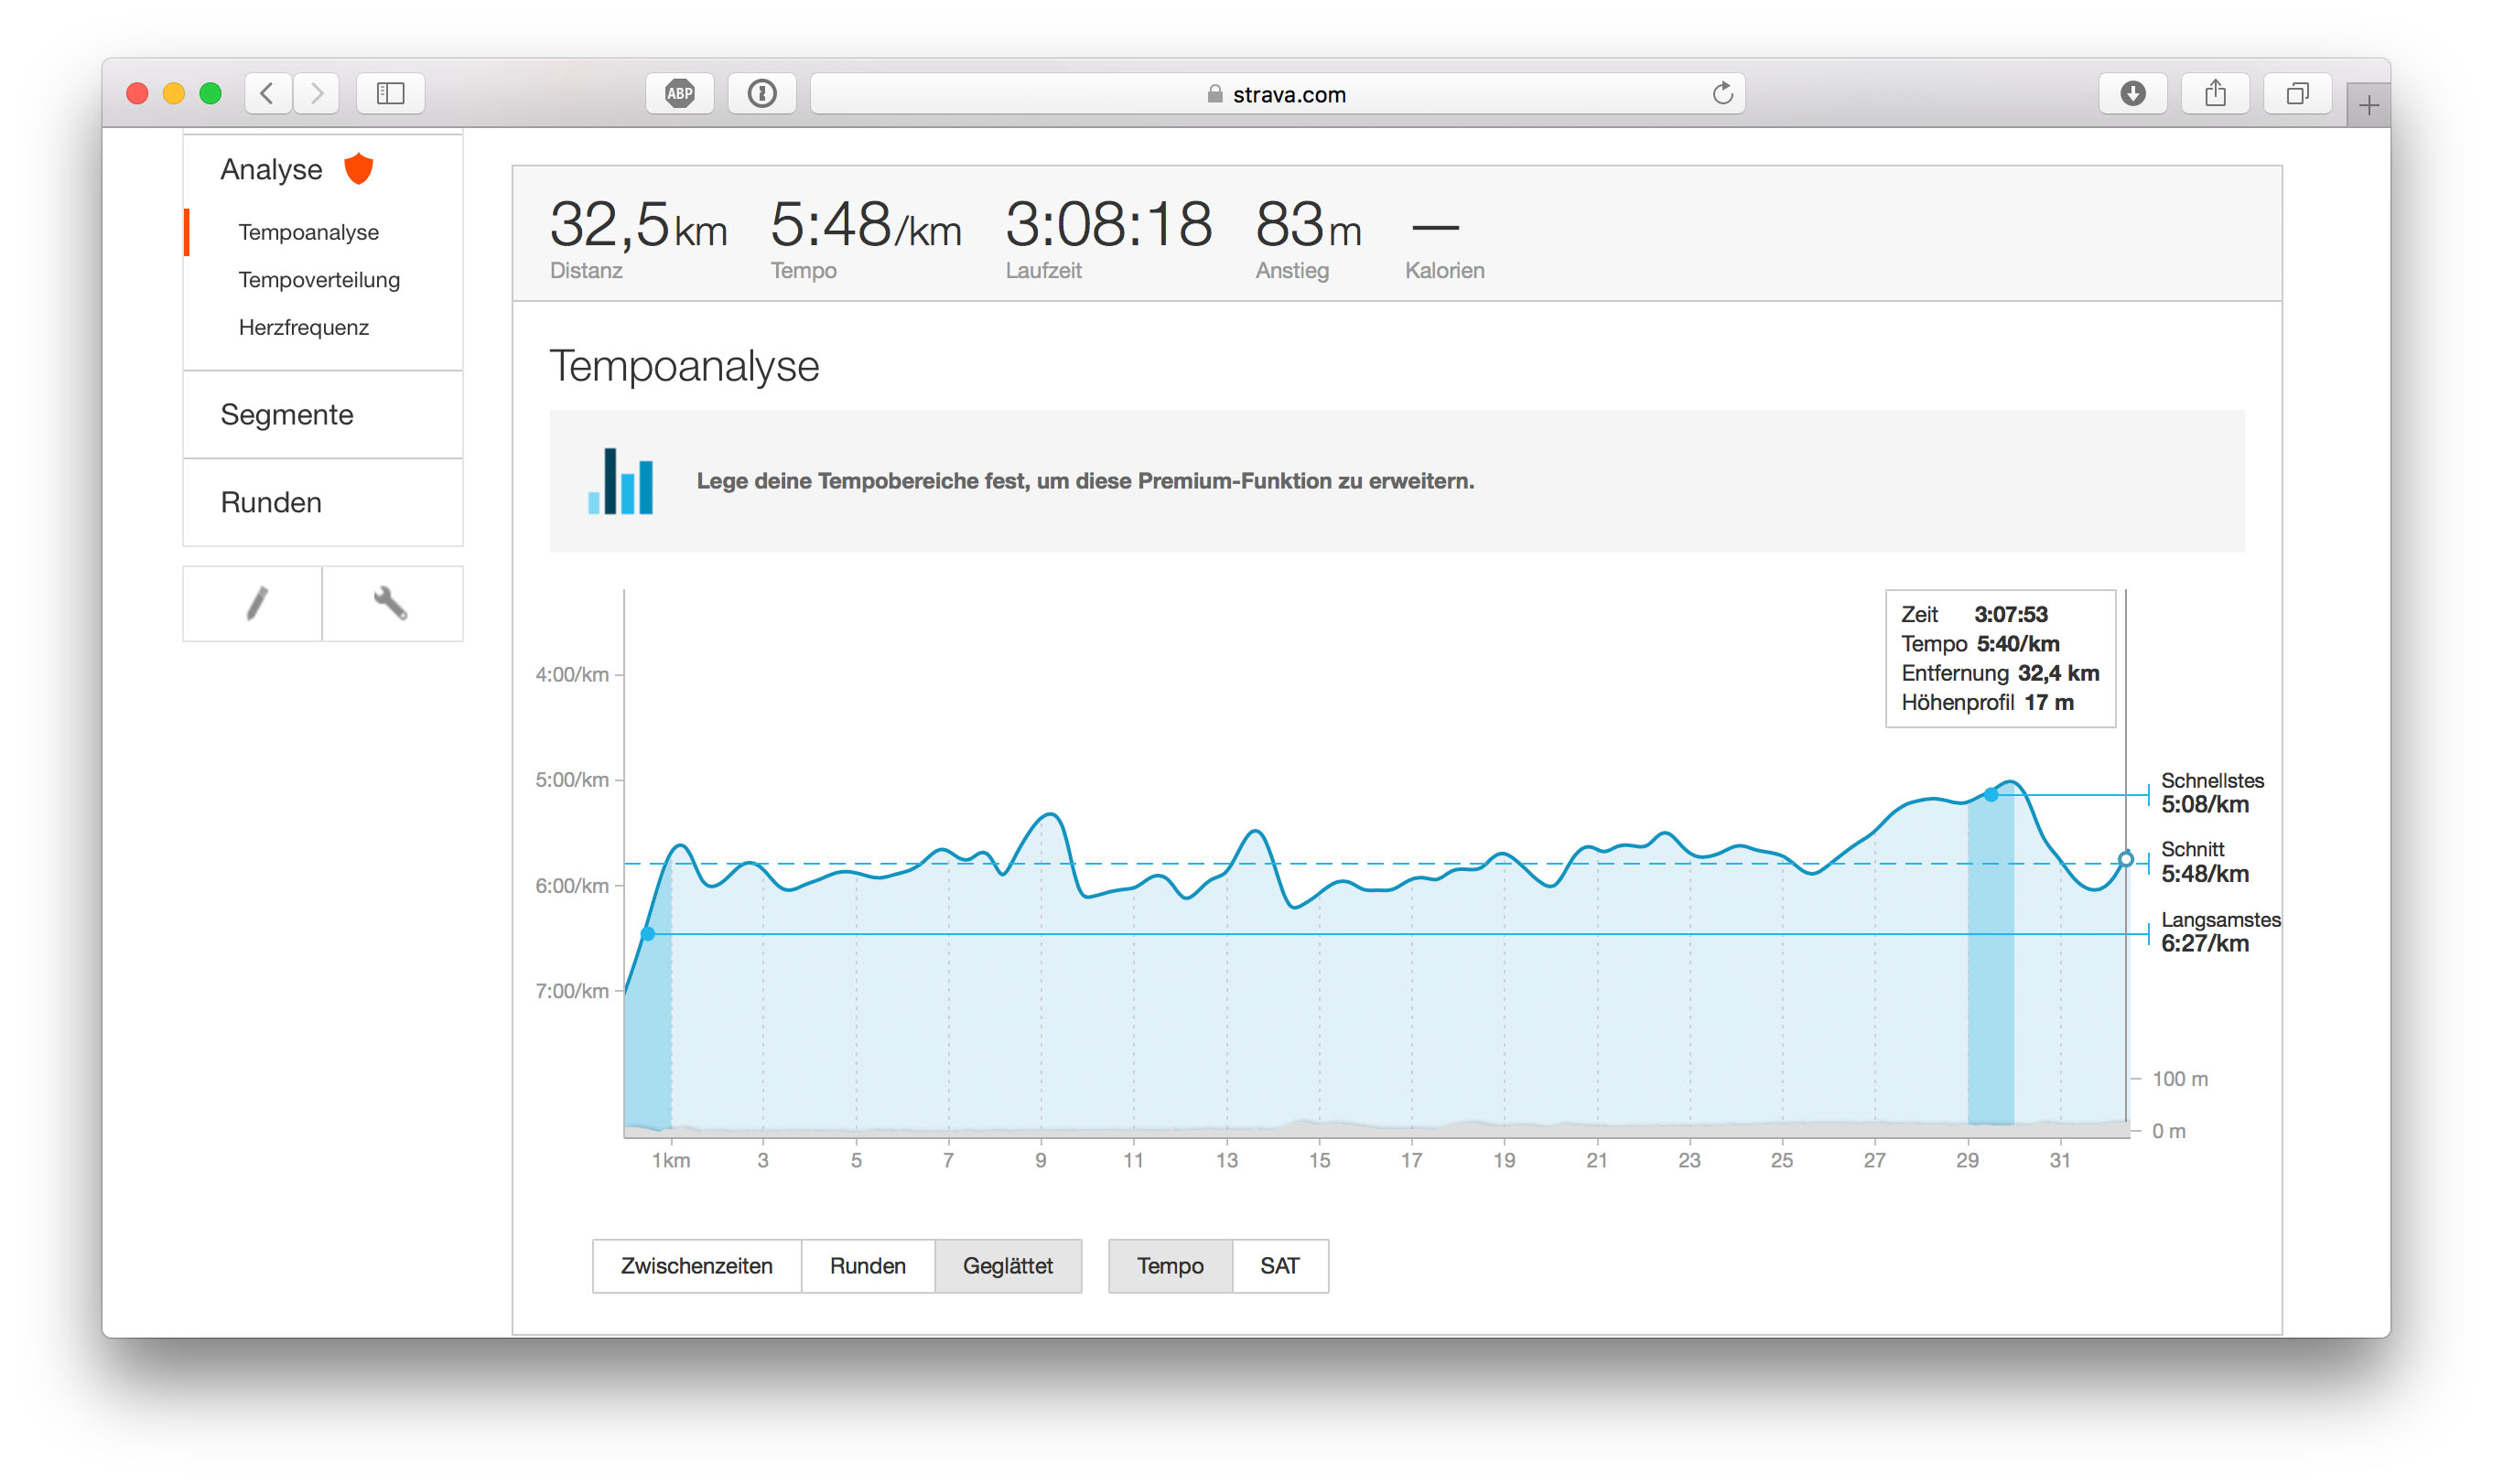Select Geglättet smoothing option

coord(1007,1266)
